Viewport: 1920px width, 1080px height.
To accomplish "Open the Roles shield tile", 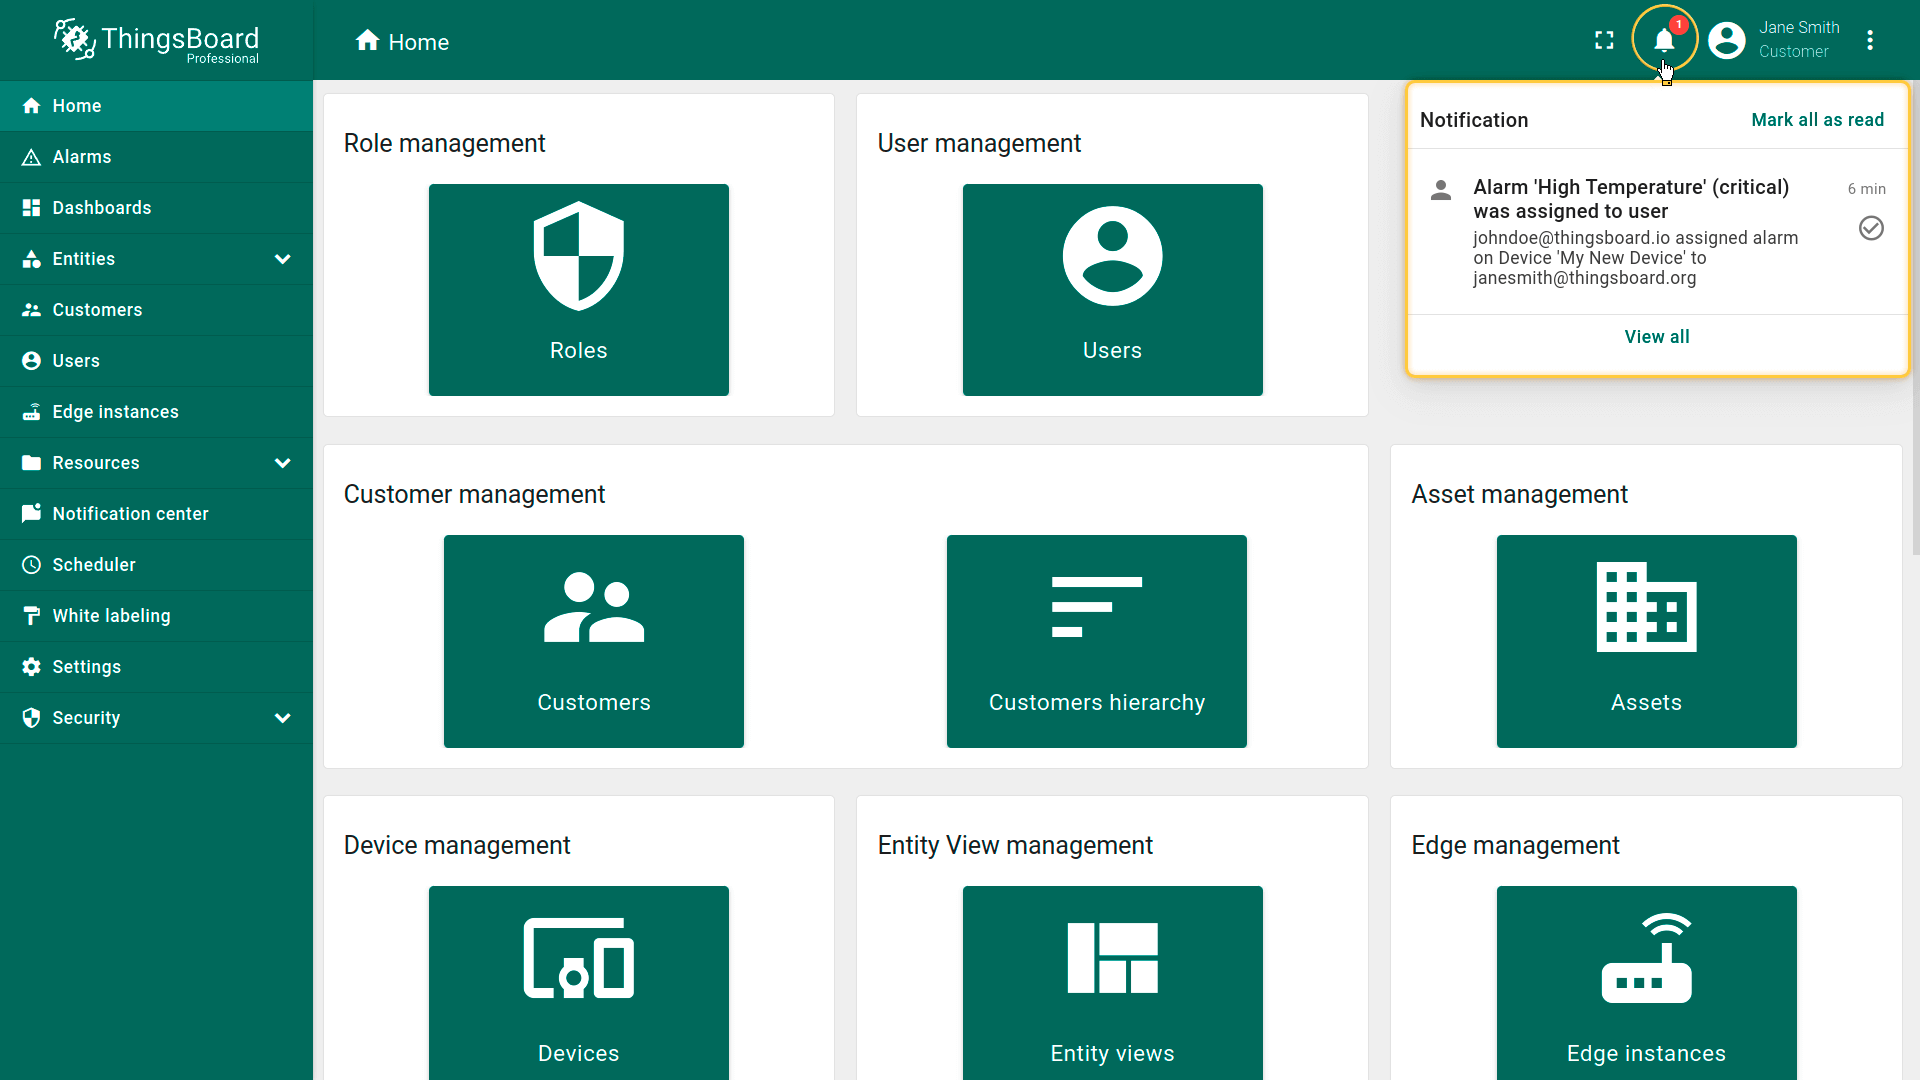I will (578, 290).
